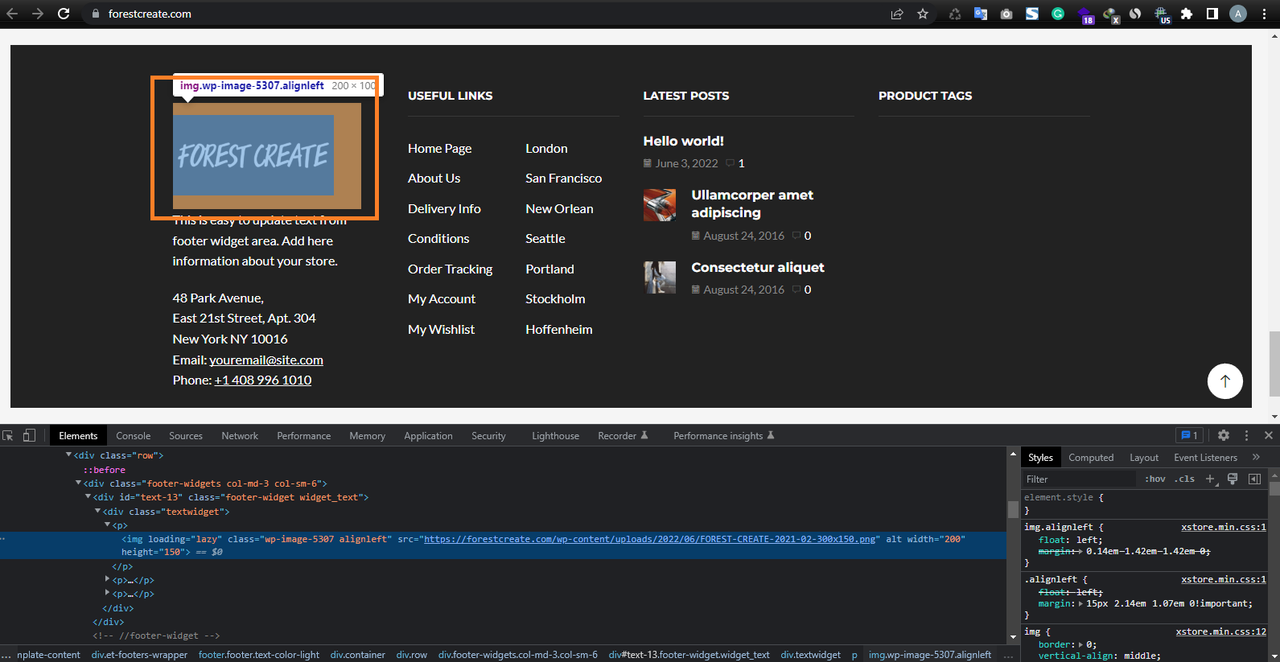Open the profile avatar labeled A
Viewport: 1280px width, 662px height.
(x=1238, y=14)
